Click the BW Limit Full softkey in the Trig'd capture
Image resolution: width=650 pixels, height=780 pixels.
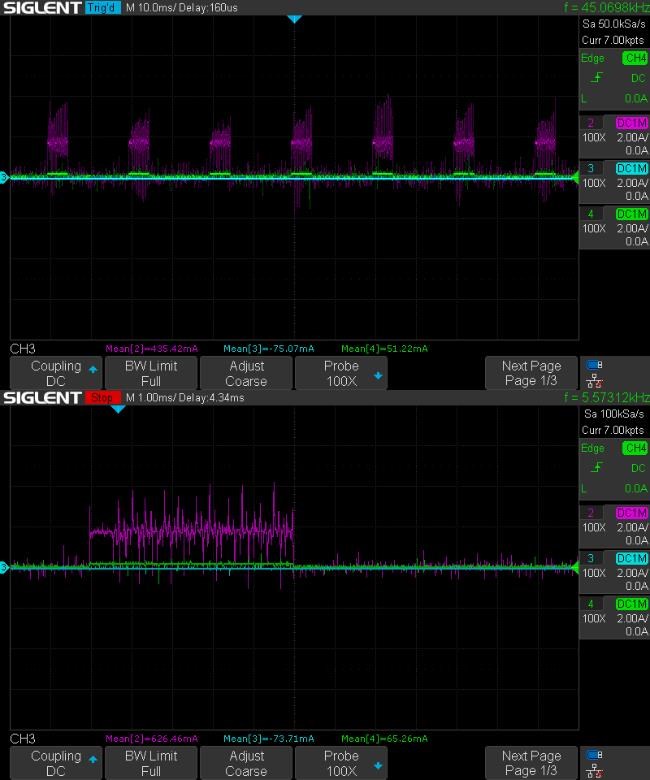[151, 373]
